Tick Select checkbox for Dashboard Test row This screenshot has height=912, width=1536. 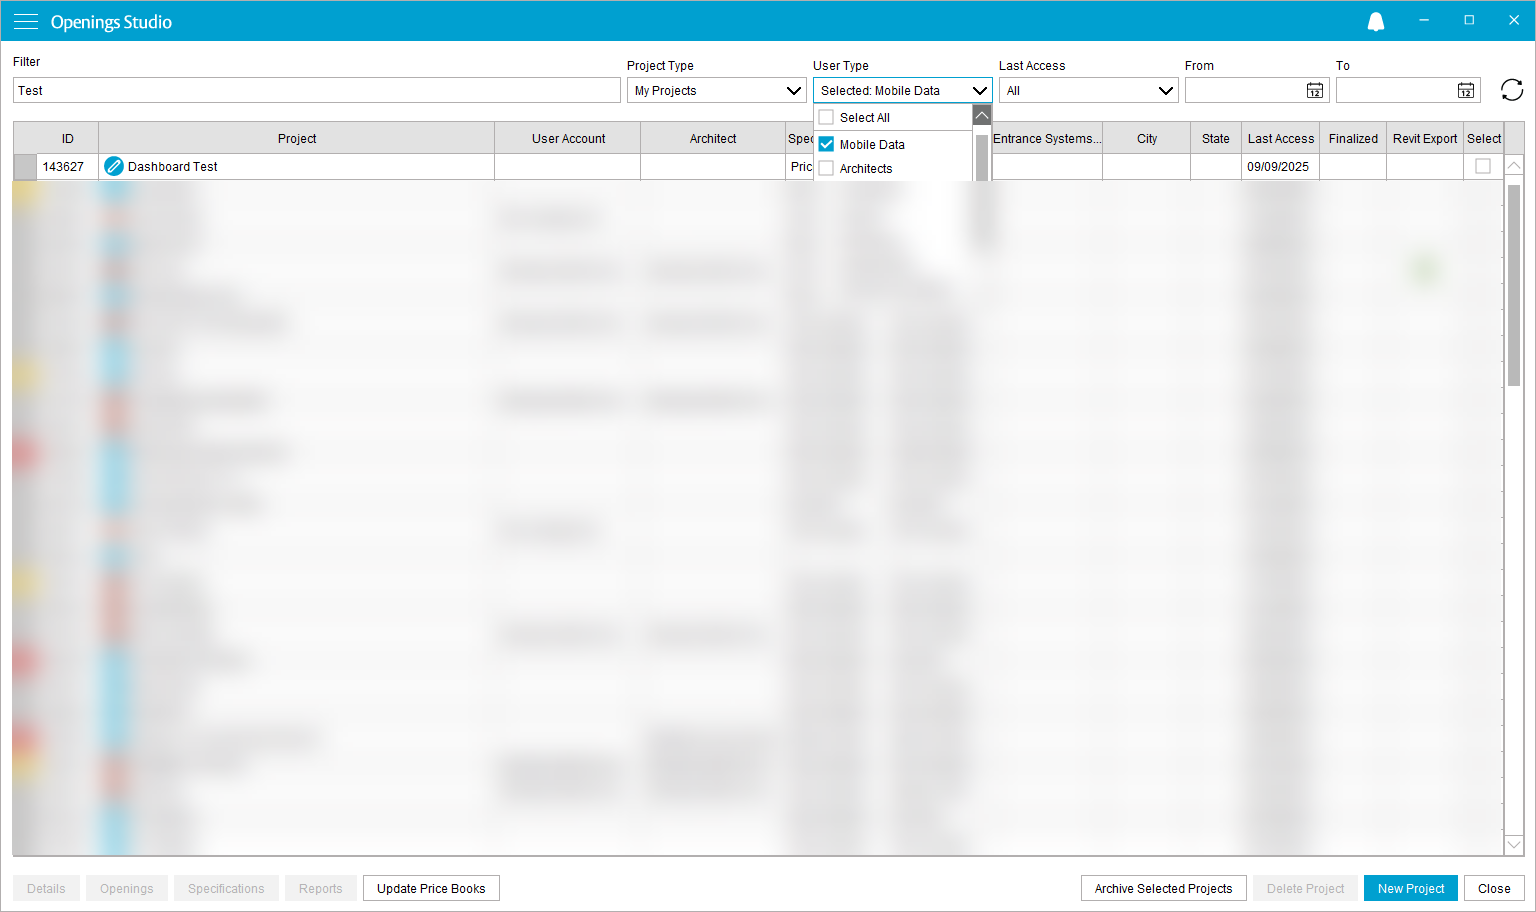click(1483, 167)
